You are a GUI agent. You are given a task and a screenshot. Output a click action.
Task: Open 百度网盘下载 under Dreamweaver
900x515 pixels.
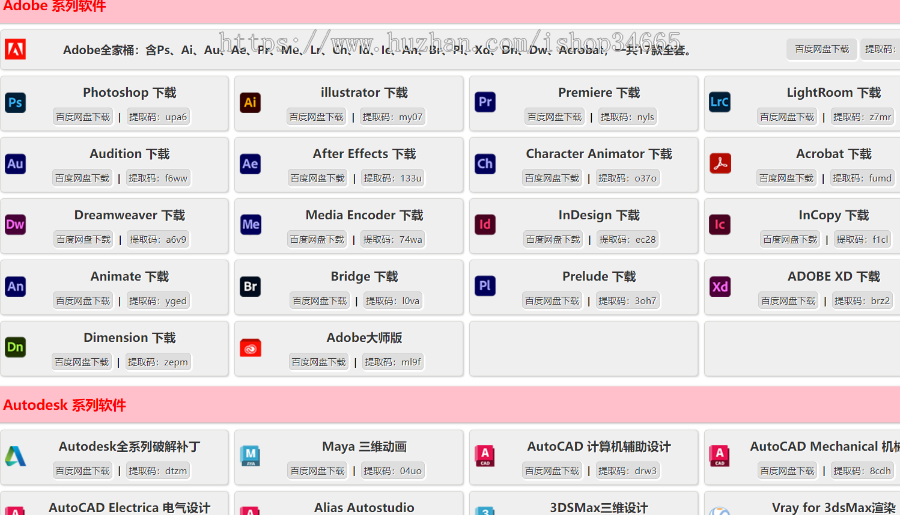83,239
